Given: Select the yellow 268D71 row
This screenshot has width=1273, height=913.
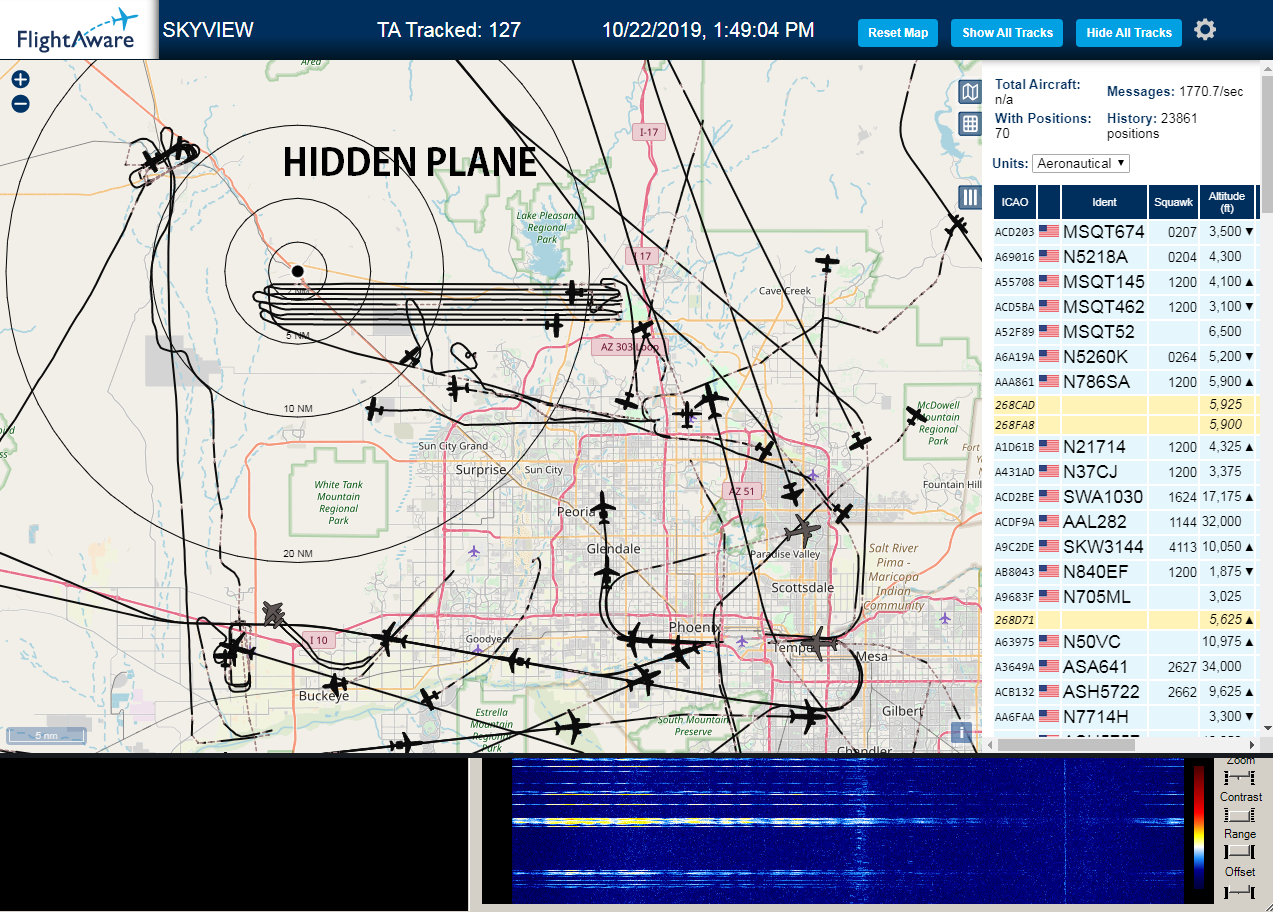Looking at the screenshot, I should pyautogui.click(x=1125, y=620).
